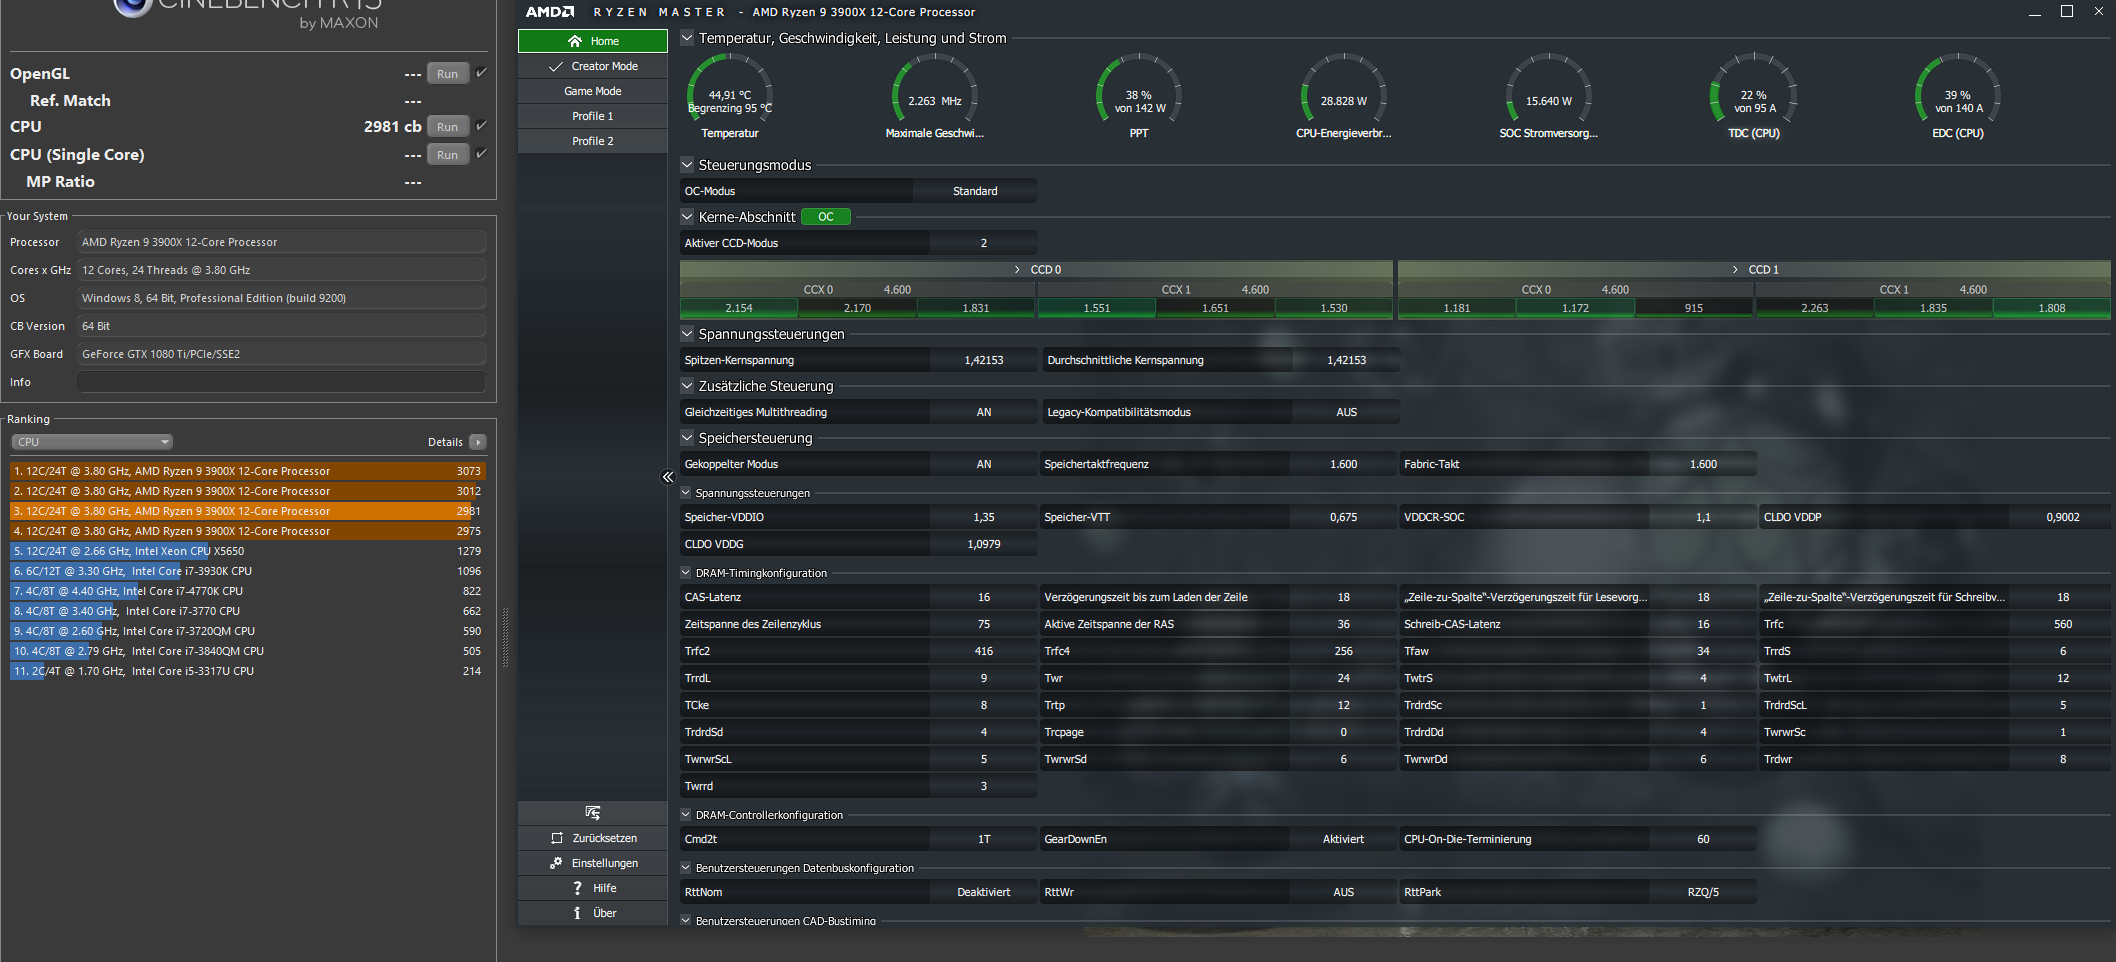The image size is (2116, 962).
Task: Collapse the Ryzen Master sidebar with the double-chevron
Action: (668, 477)
